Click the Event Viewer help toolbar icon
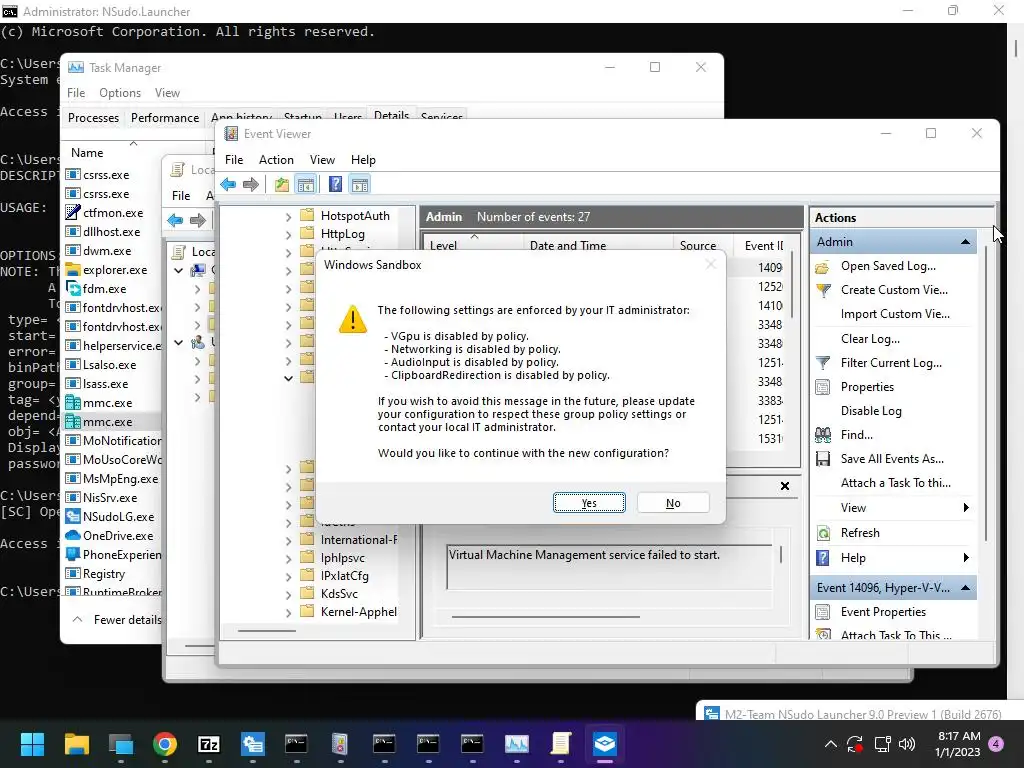The height and width of the screenshot is (768, 1024). [x=335, y=185]
